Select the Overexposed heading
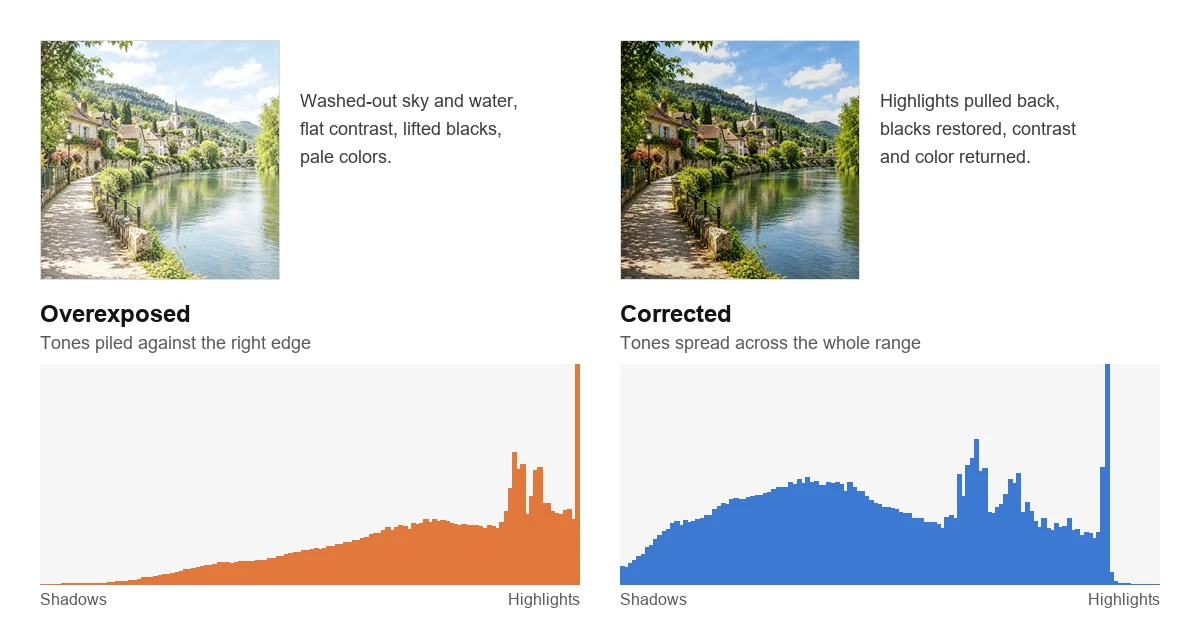 115,314
